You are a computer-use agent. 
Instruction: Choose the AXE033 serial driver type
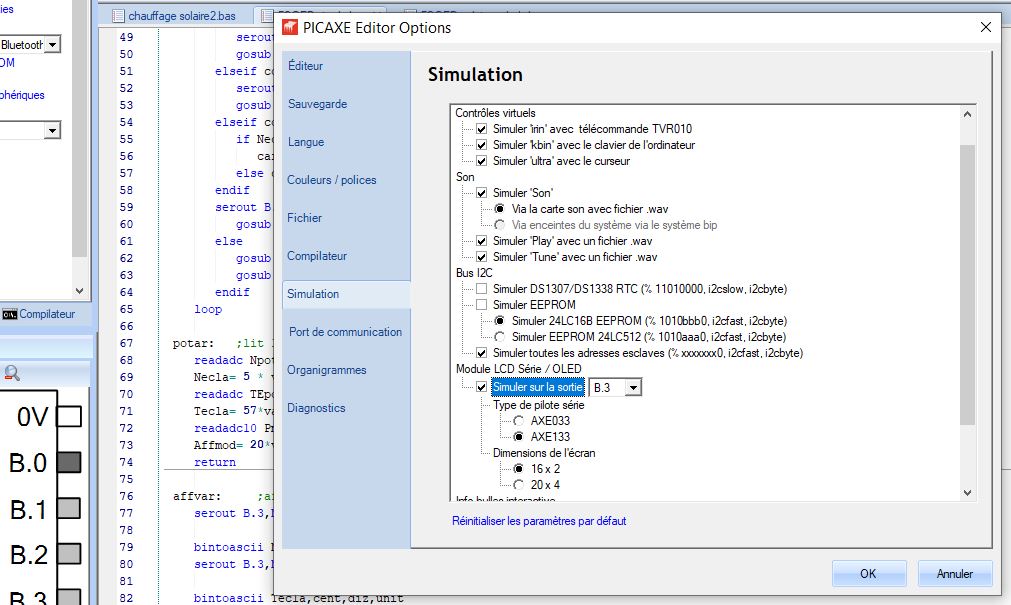tap(518, 421)
